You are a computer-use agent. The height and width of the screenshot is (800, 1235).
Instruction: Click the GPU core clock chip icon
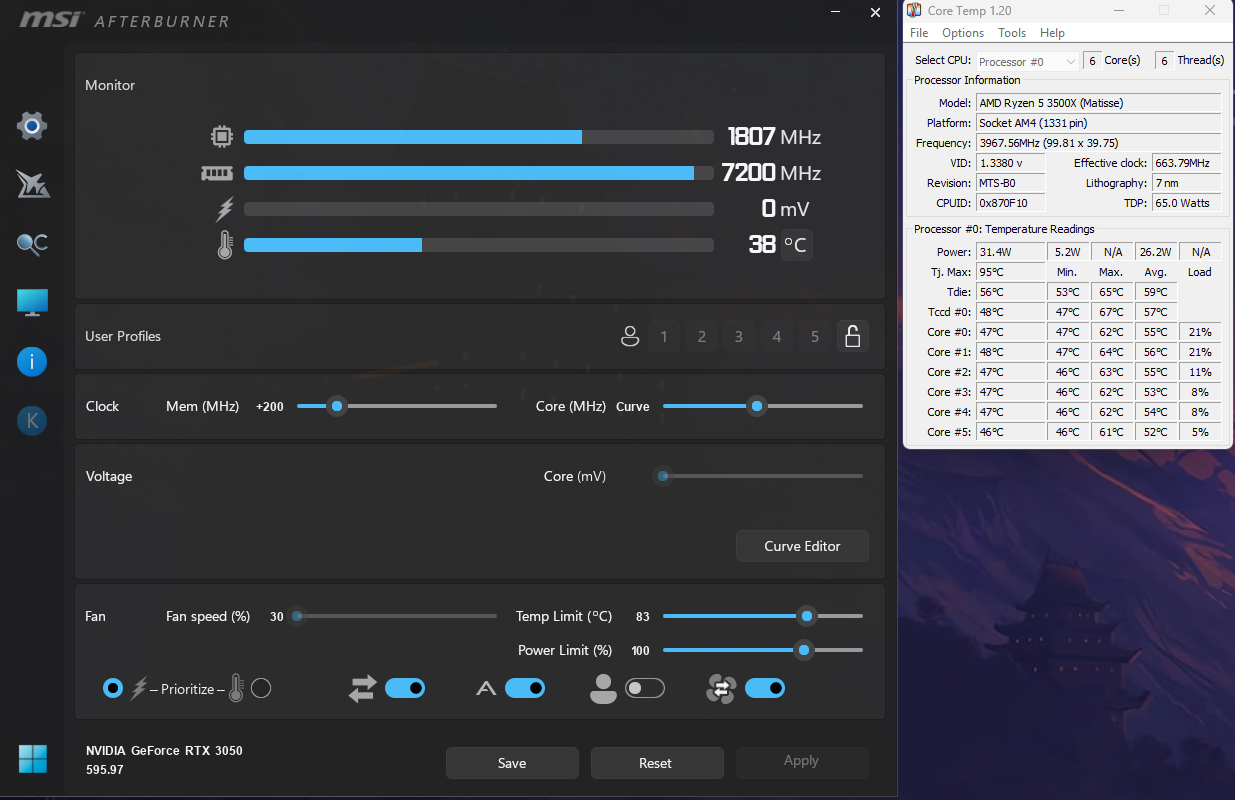click(x=222, y=137)
